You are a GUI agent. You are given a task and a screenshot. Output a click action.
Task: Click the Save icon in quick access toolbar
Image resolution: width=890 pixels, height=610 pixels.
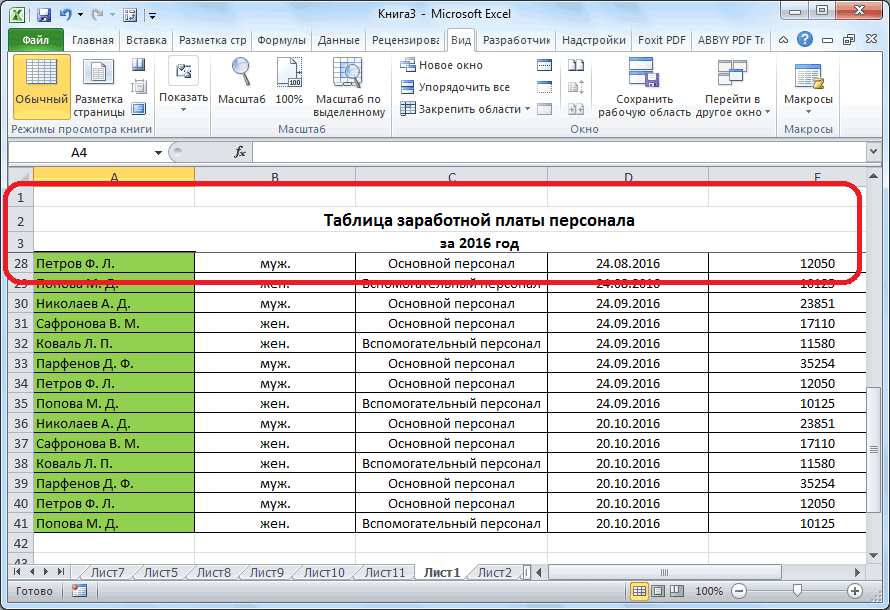point(44,15)
